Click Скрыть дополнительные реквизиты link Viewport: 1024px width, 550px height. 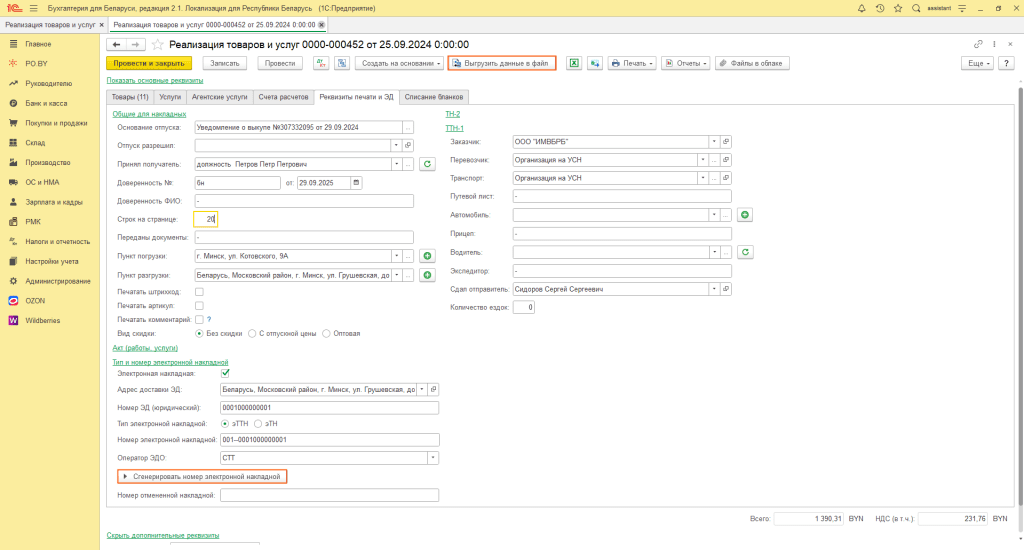(163, 535)
